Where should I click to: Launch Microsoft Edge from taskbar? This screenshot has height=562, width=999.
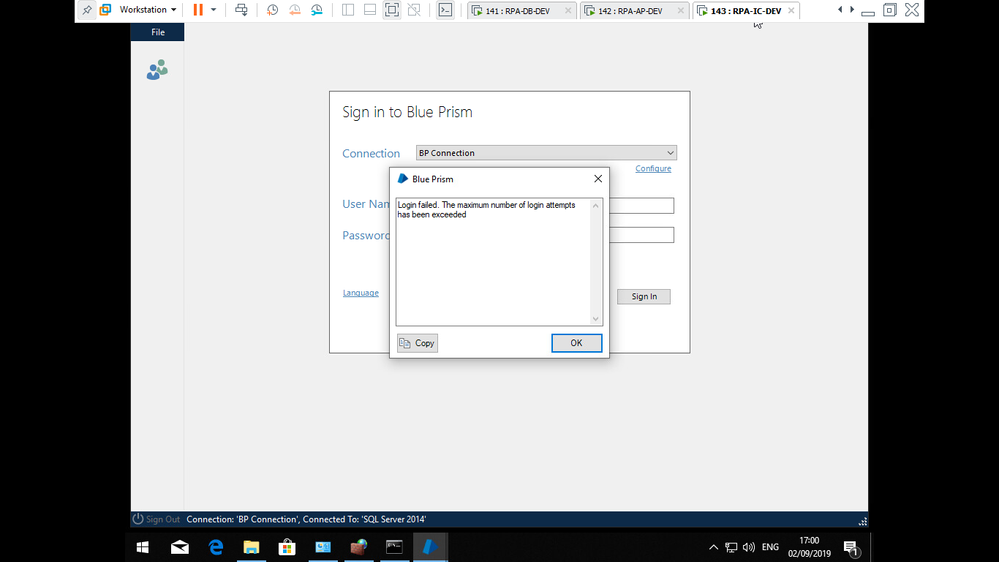pos(216,547)
